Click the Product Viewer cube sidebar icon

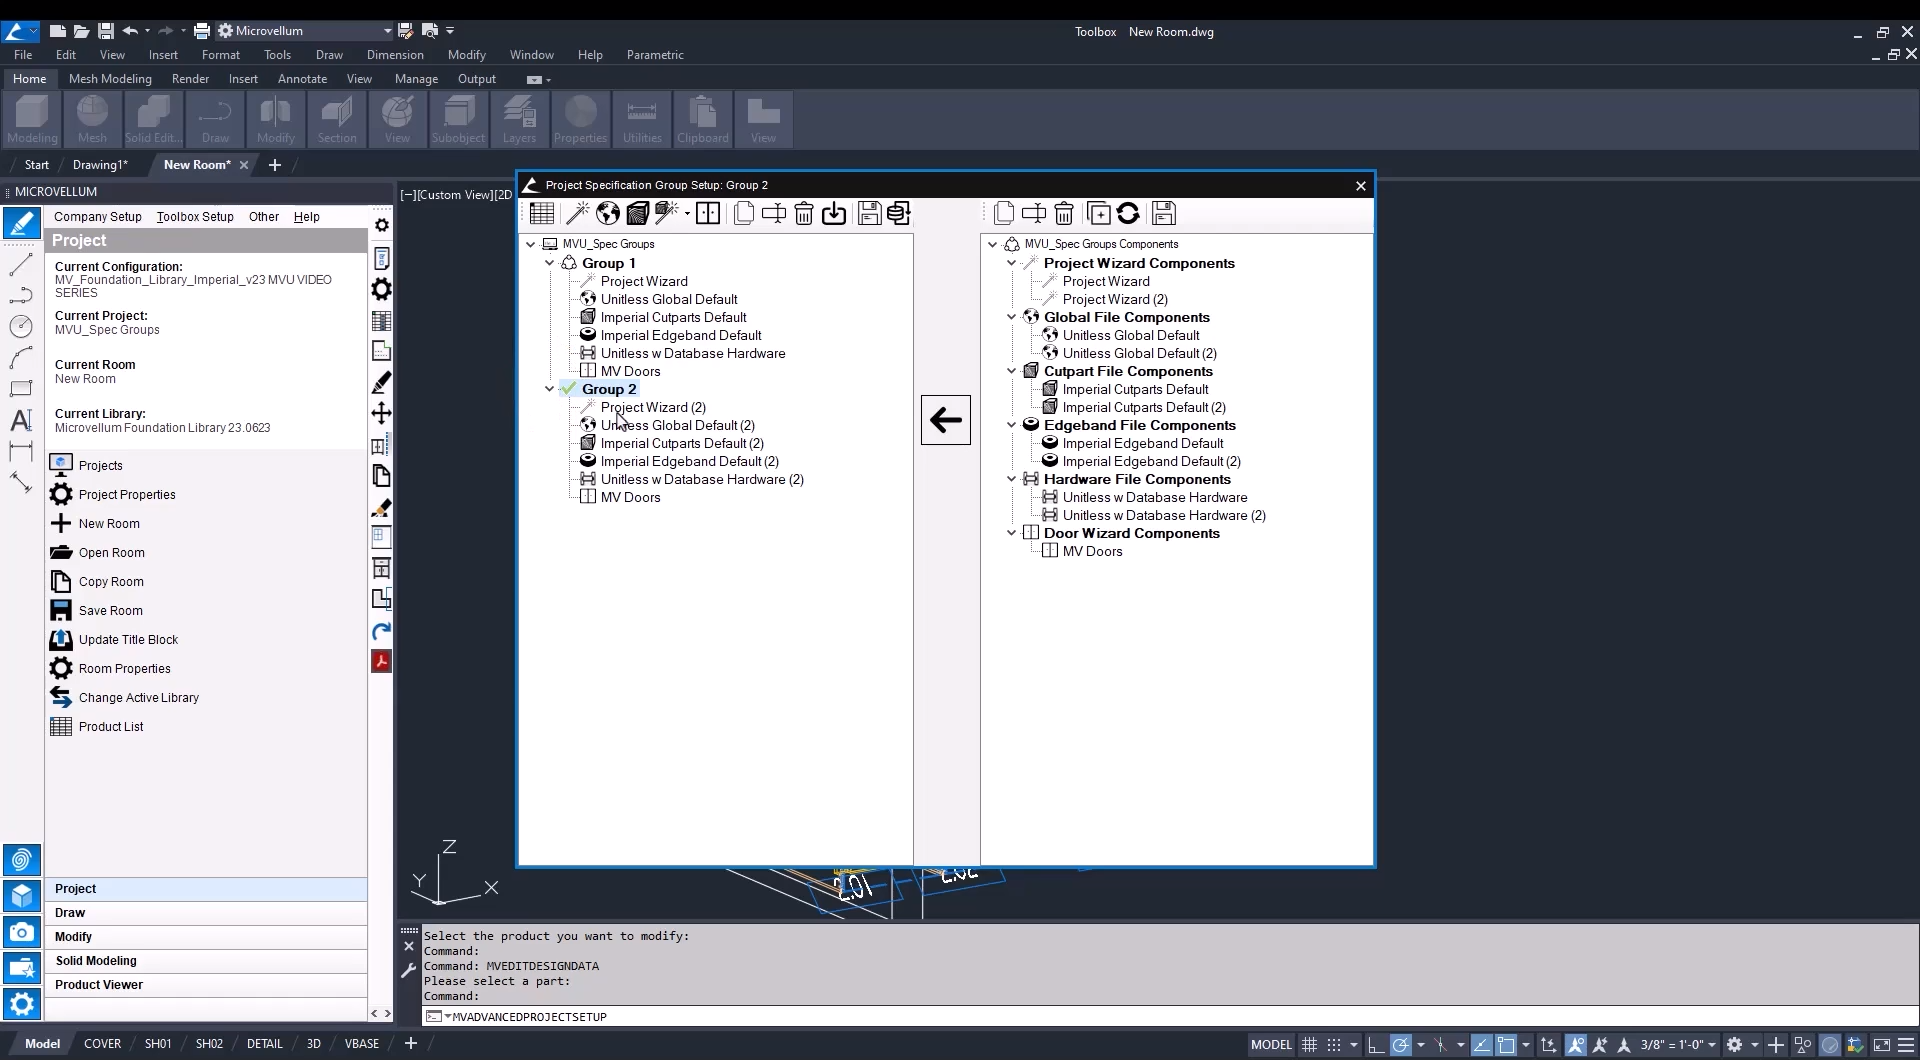pyautogui.click(x=22, y=896)
